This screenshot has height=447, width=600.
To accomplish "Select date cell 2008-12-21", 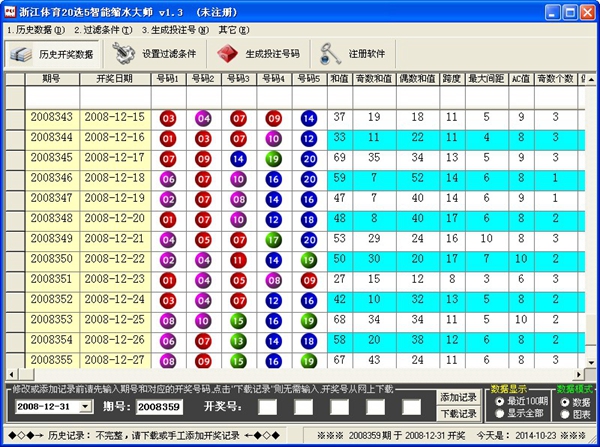I will (115, 240).
